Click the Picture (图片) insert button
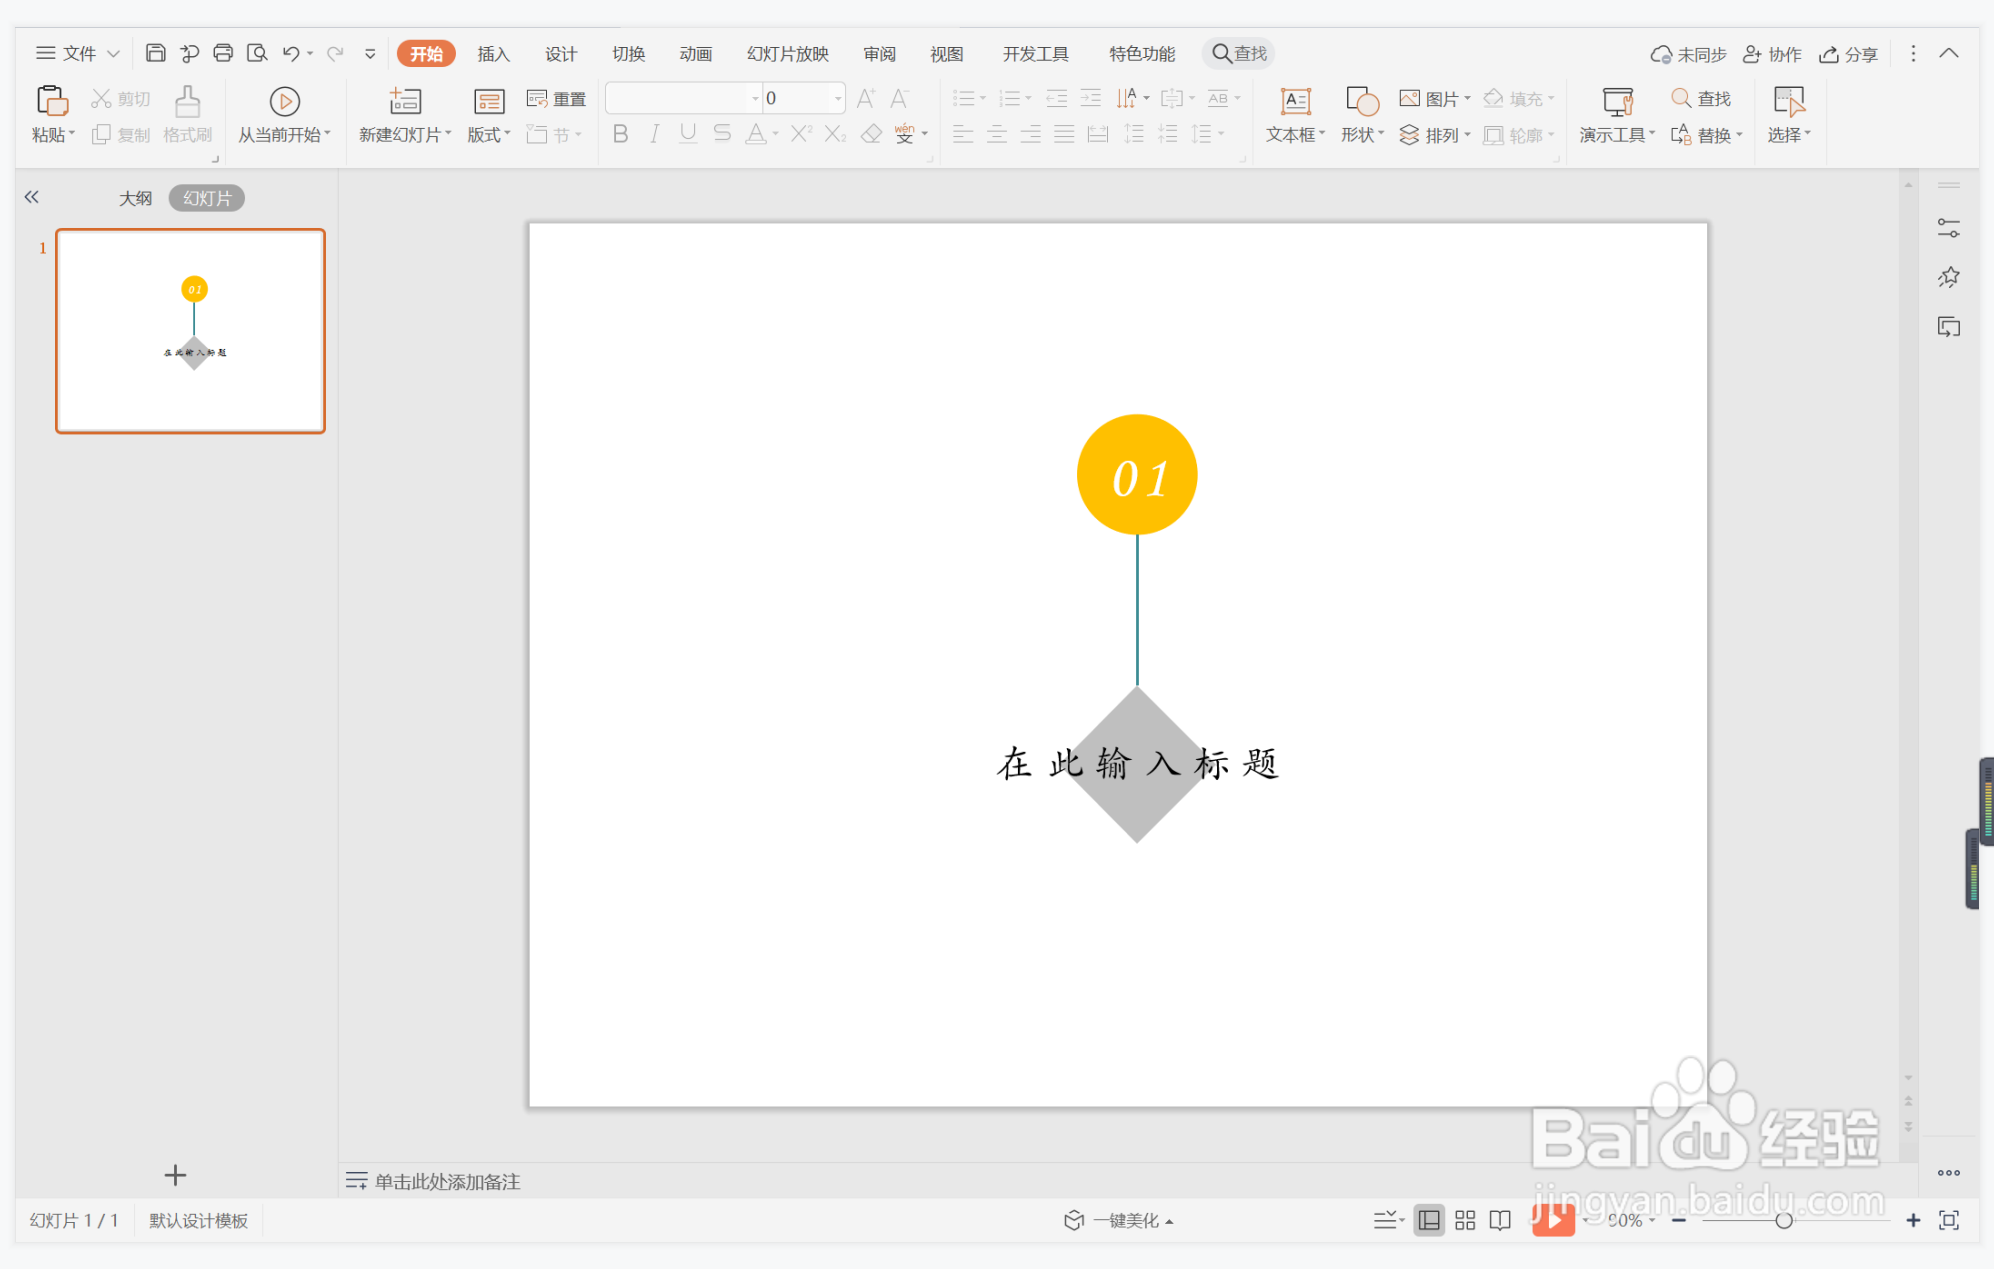The width and height of the screenshot is (1994, 1269). 1435,98
